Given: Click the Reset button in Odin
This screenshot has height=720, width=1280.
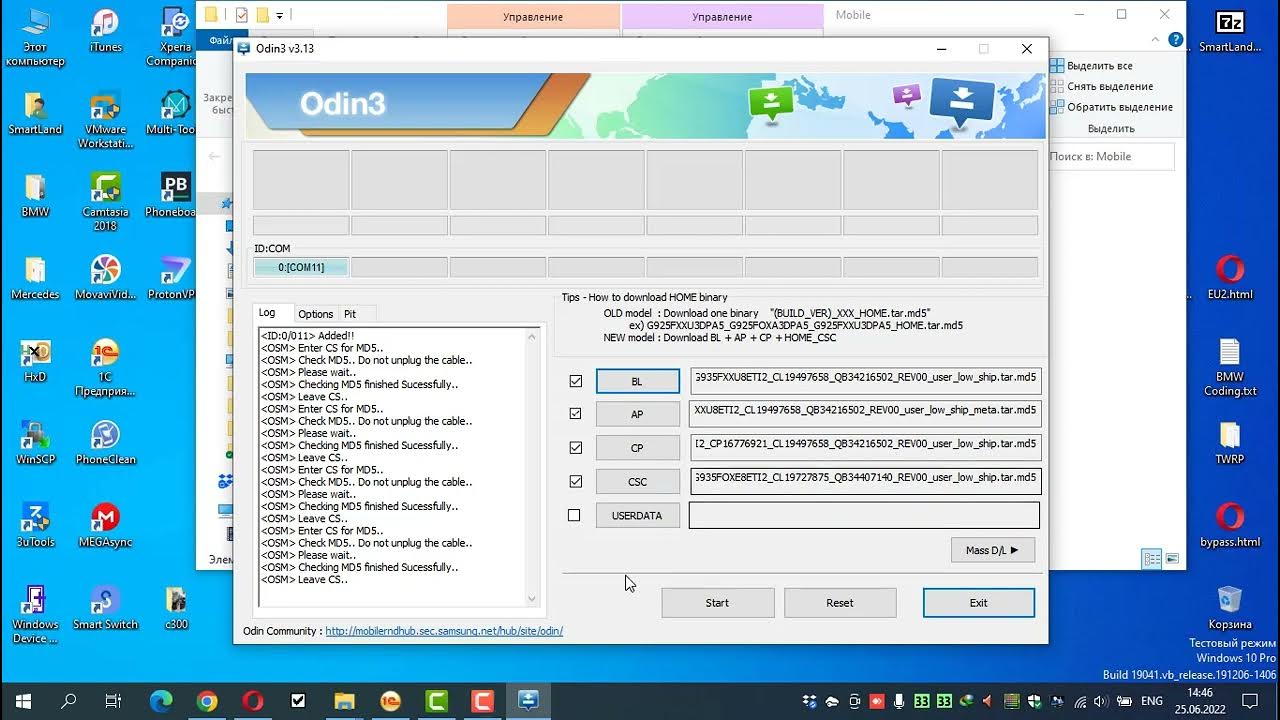Looking at the screenshot, I should pyautogui.click(x=840, y=603).
